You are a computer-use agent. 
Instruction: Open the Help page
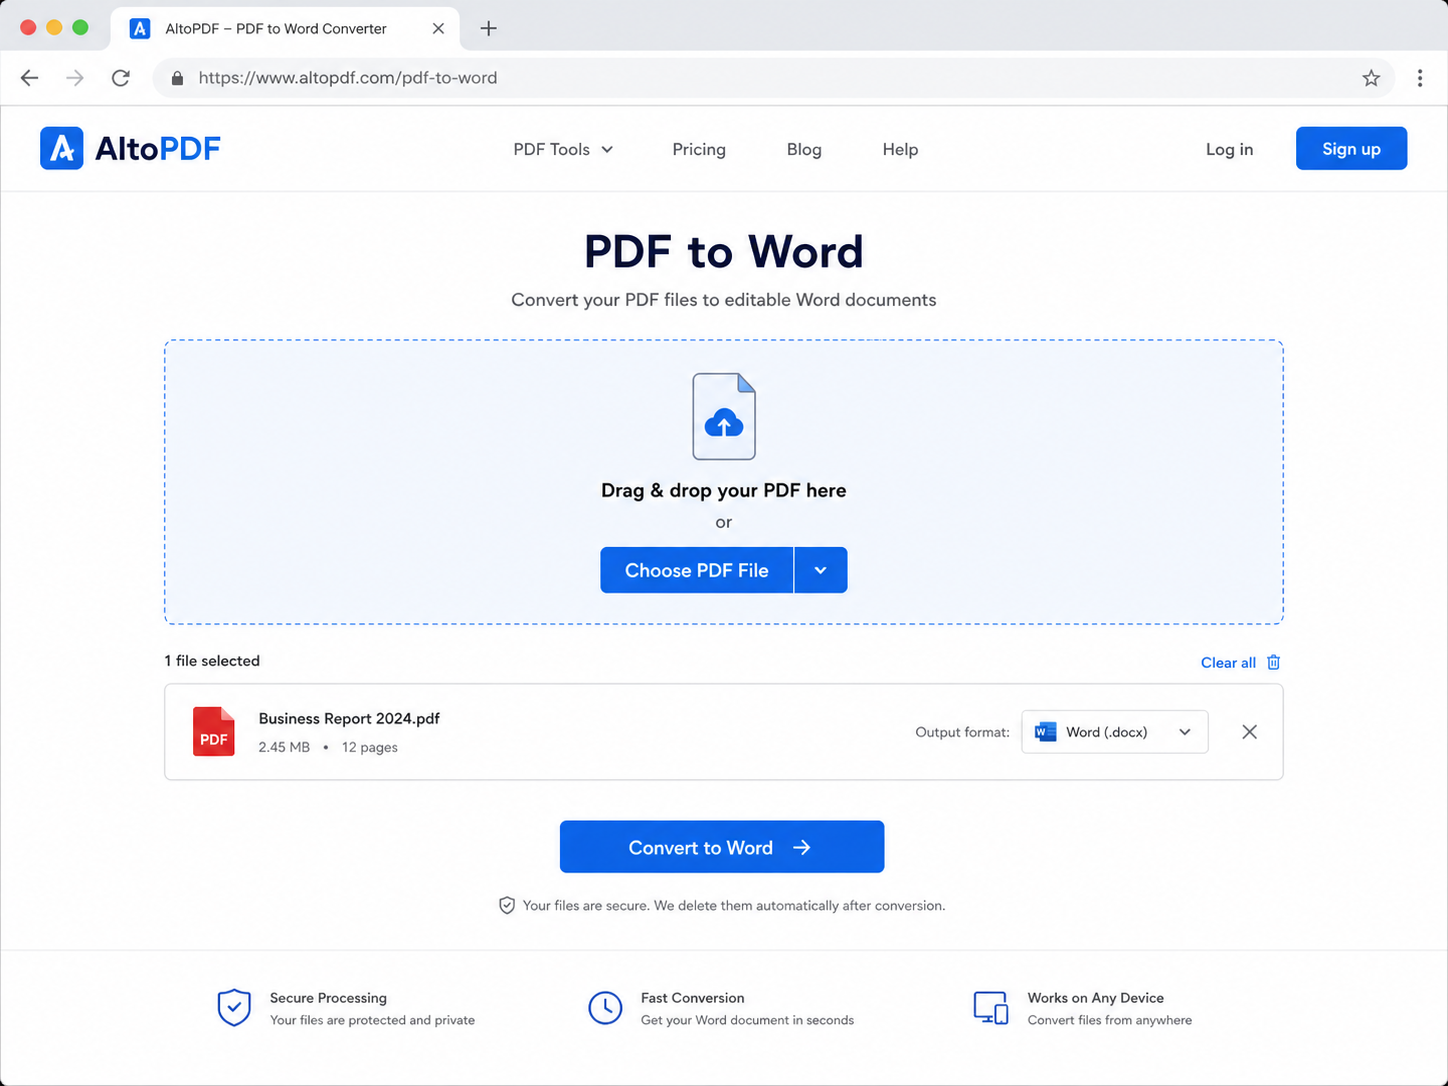click(900, 149)
